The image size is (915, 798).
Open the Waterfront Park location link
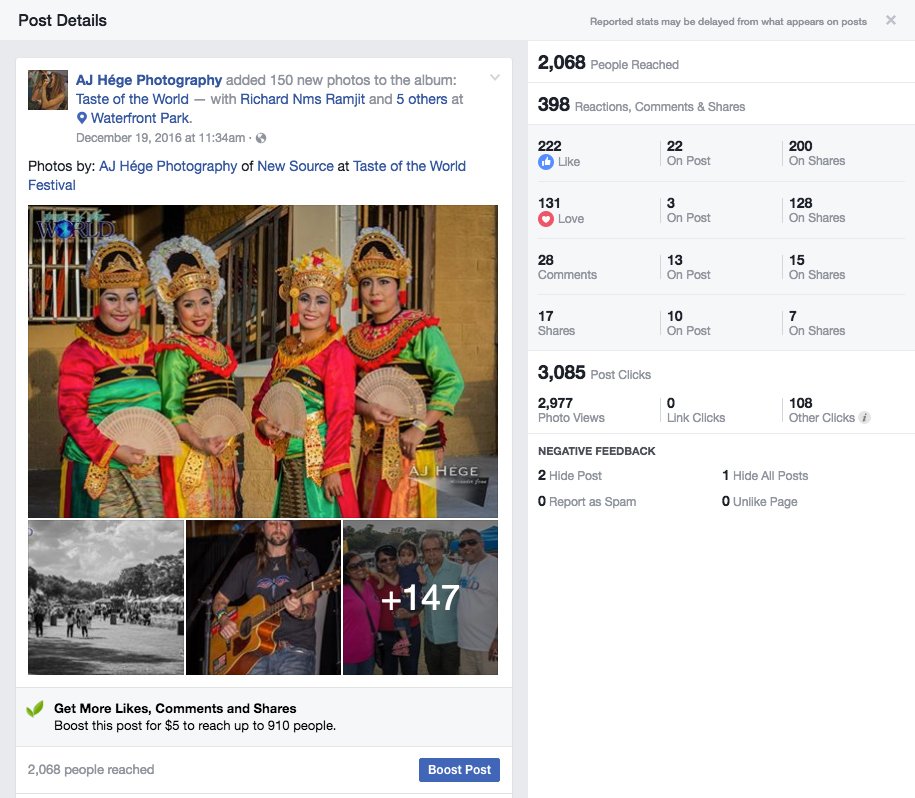click(141, 118)
